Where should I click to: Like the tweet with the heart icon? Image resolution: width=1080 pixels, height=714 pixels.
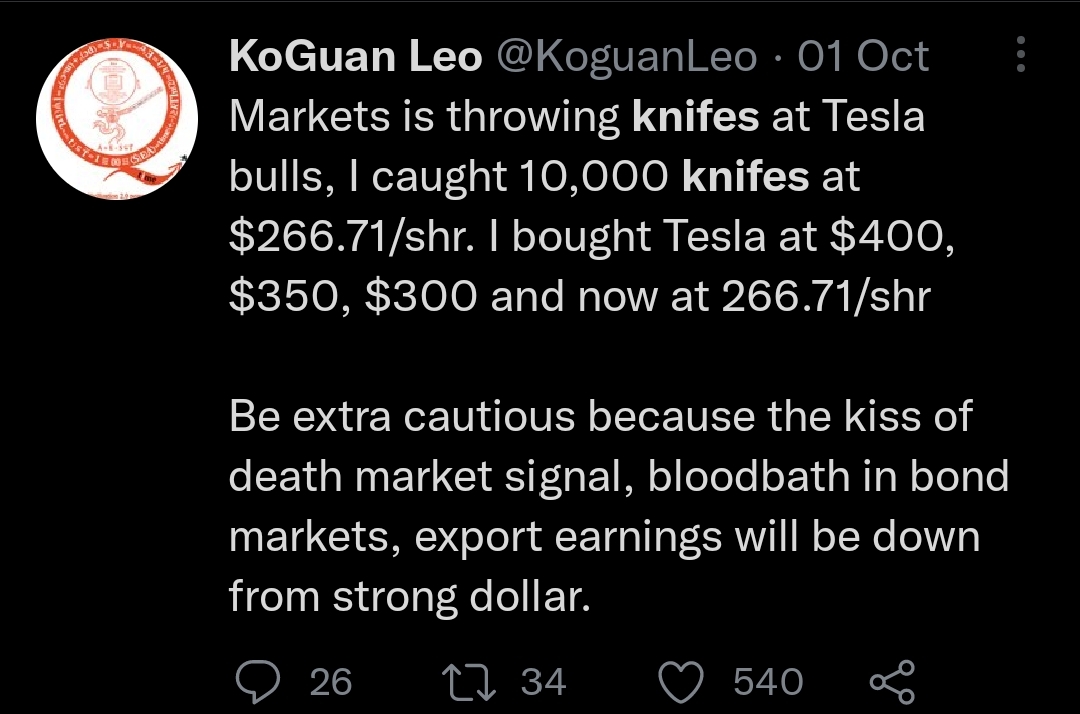(x=685, y=681)
